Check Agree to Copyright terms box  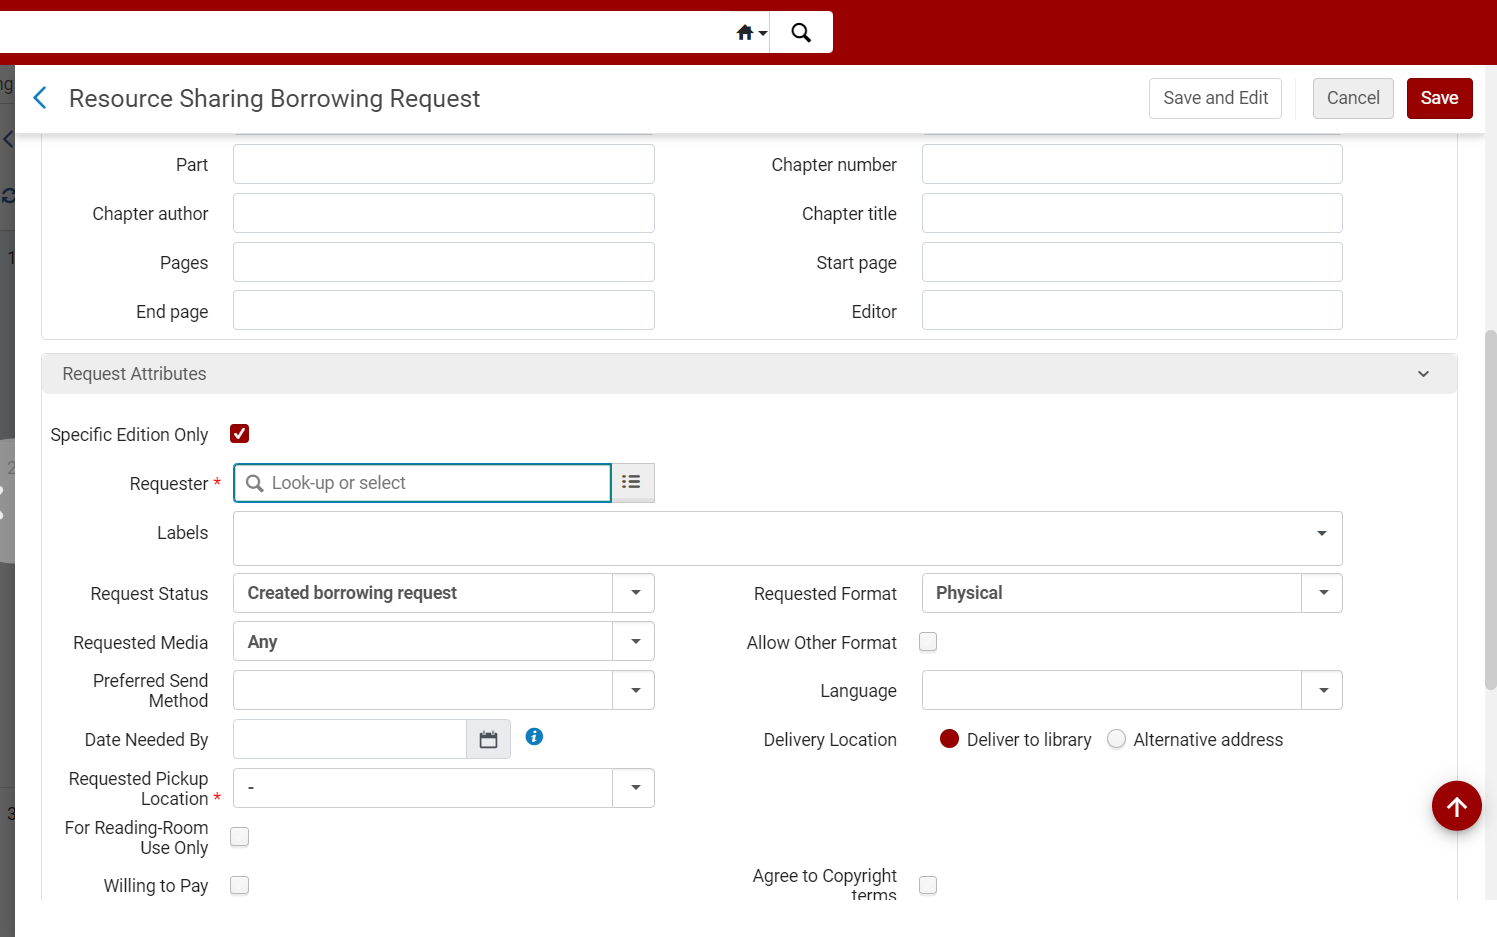coord(928,885)
